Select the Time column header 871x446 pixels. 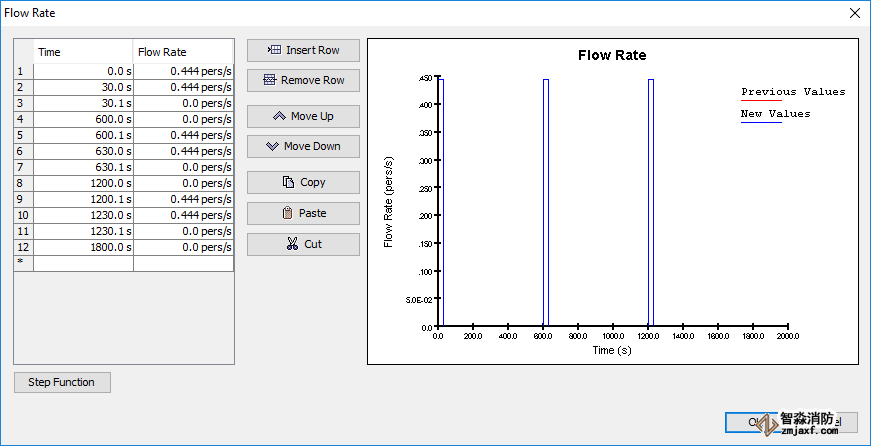coord(83,52)
